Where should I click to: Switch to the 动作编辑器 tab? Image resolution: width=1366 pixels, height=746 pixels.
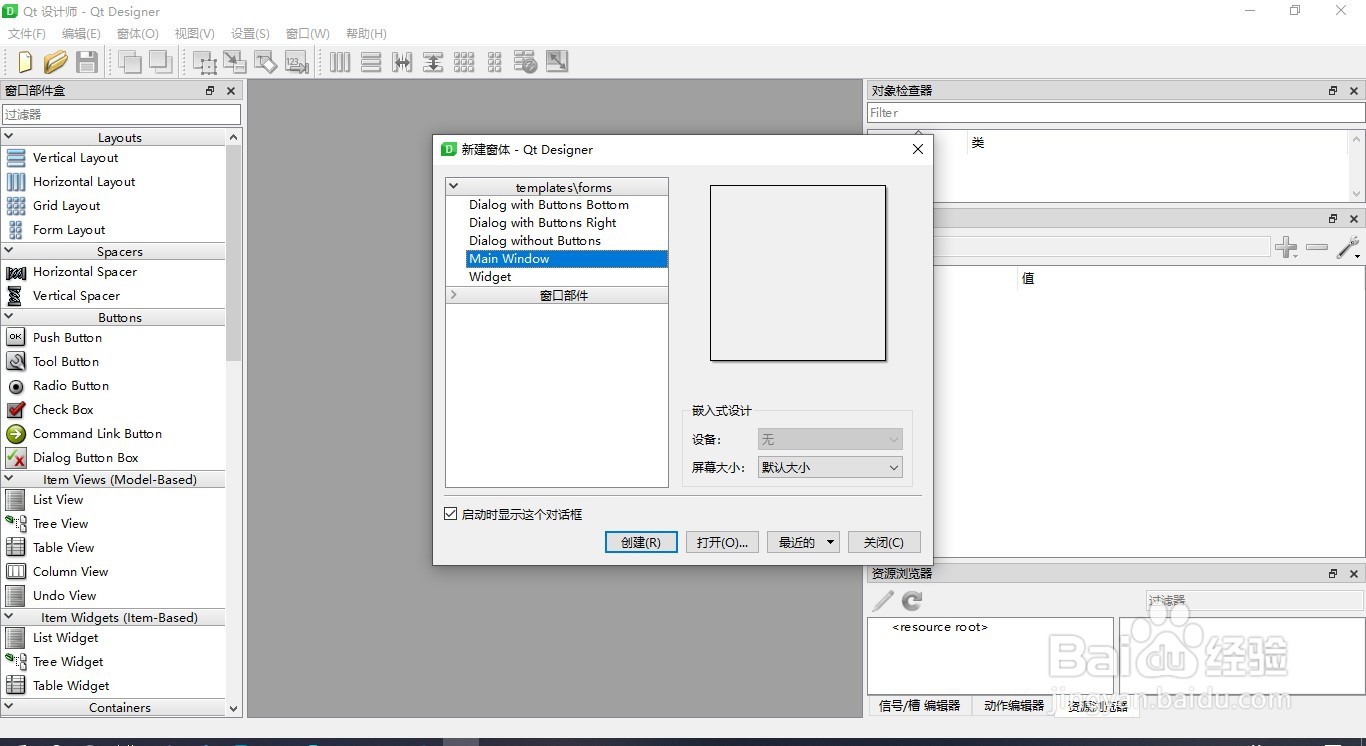coord(1014,705)
